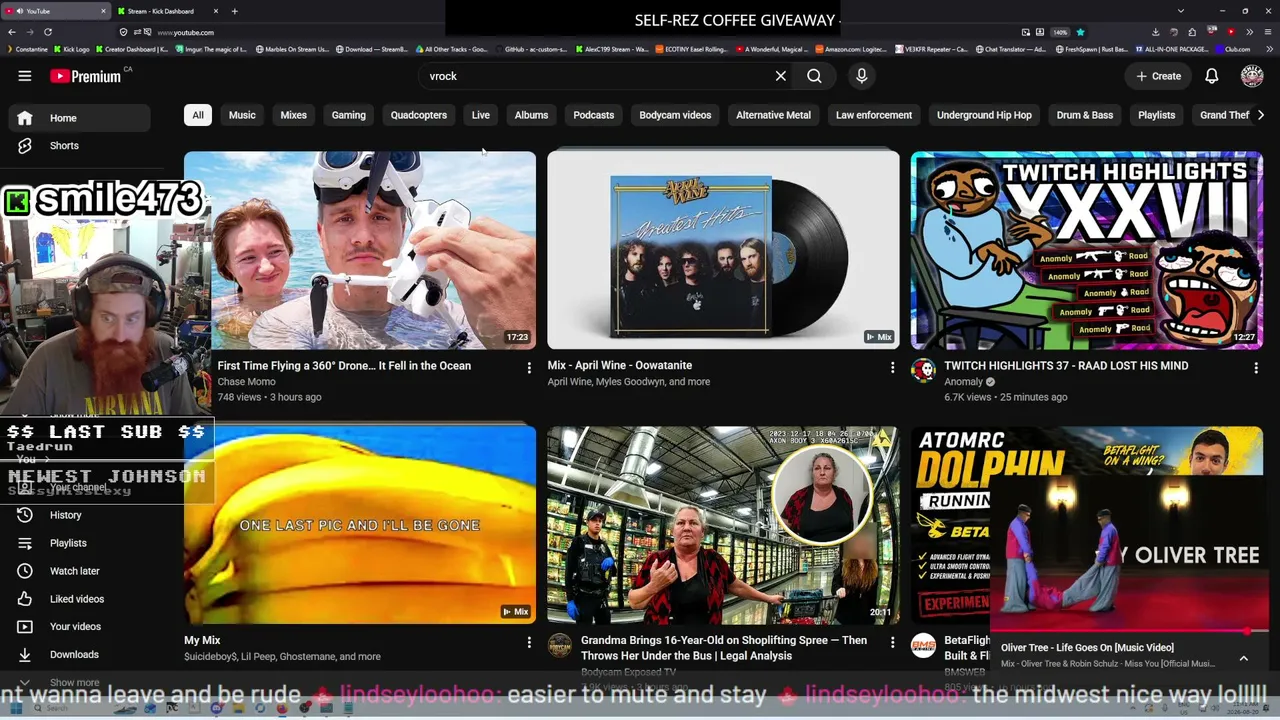1280x720 pixels.
Task: Reset the 140% zoom level indicator
Action: click(x=1060, y=32)
